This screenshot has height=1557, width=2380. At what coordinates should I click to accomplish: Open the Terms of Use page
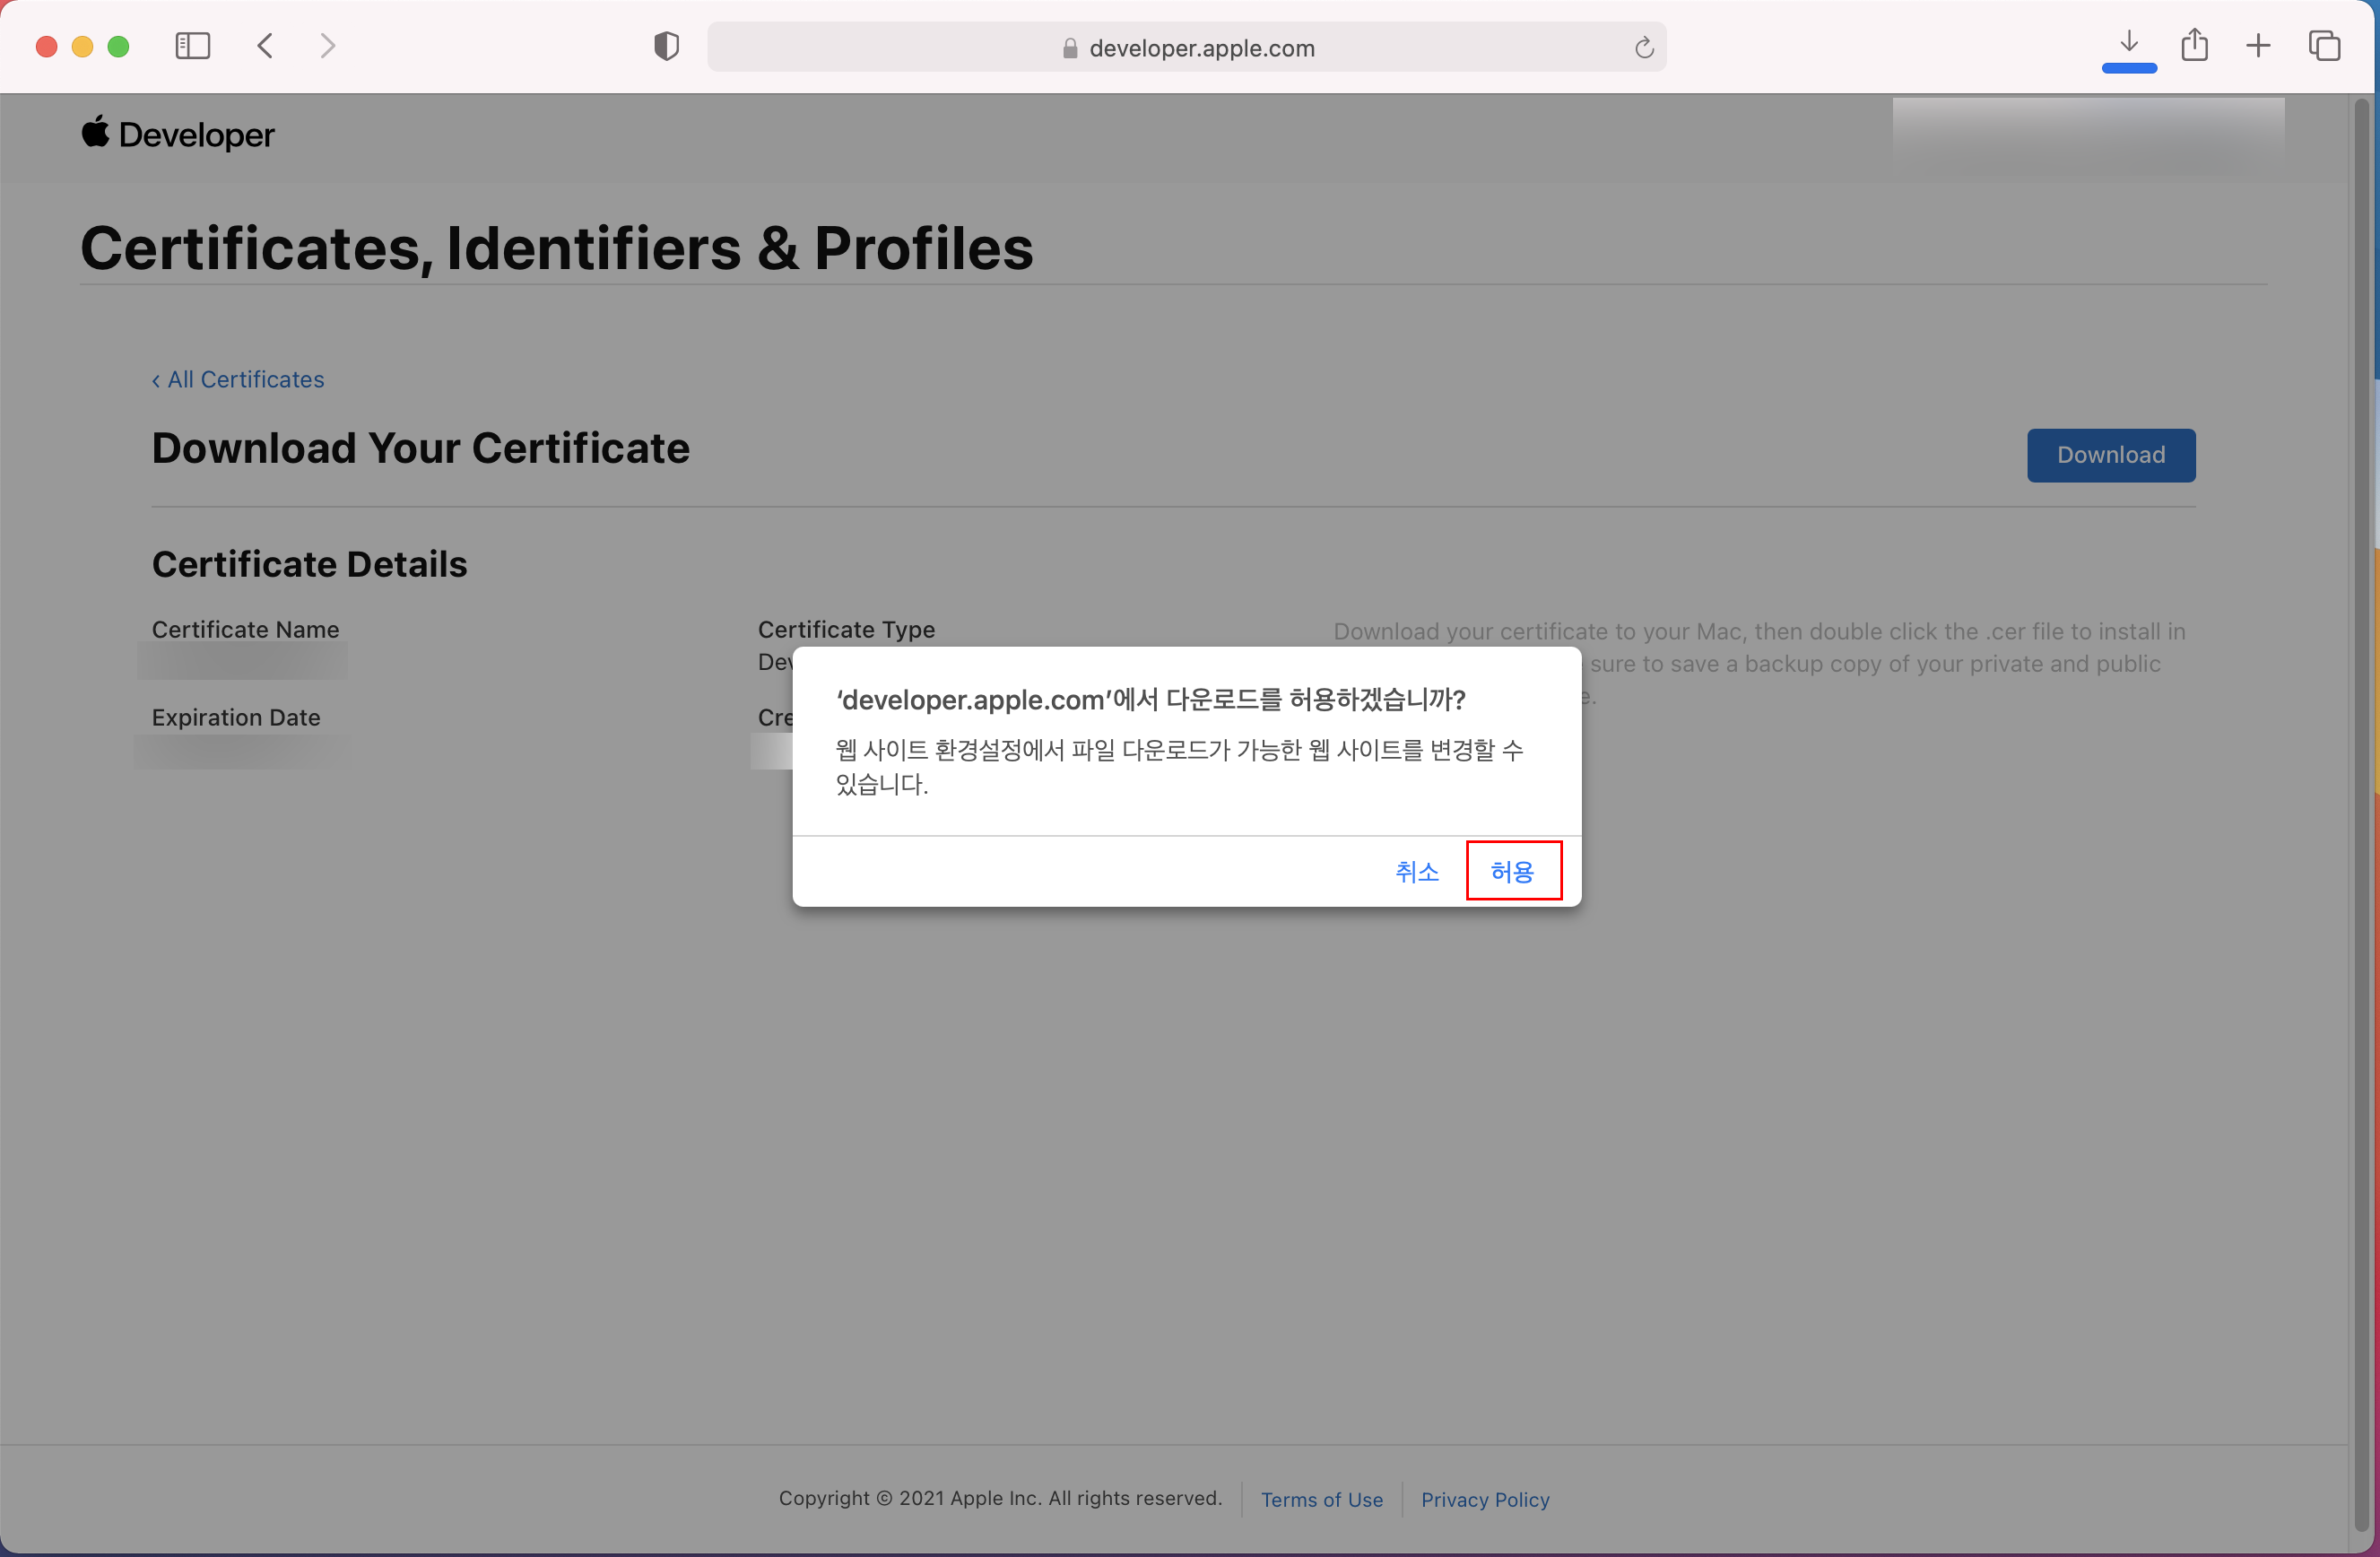click(x=1322, y=1499)
